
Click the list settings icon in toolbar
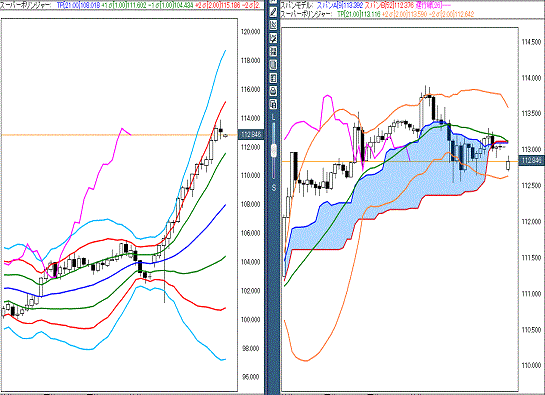273,78
